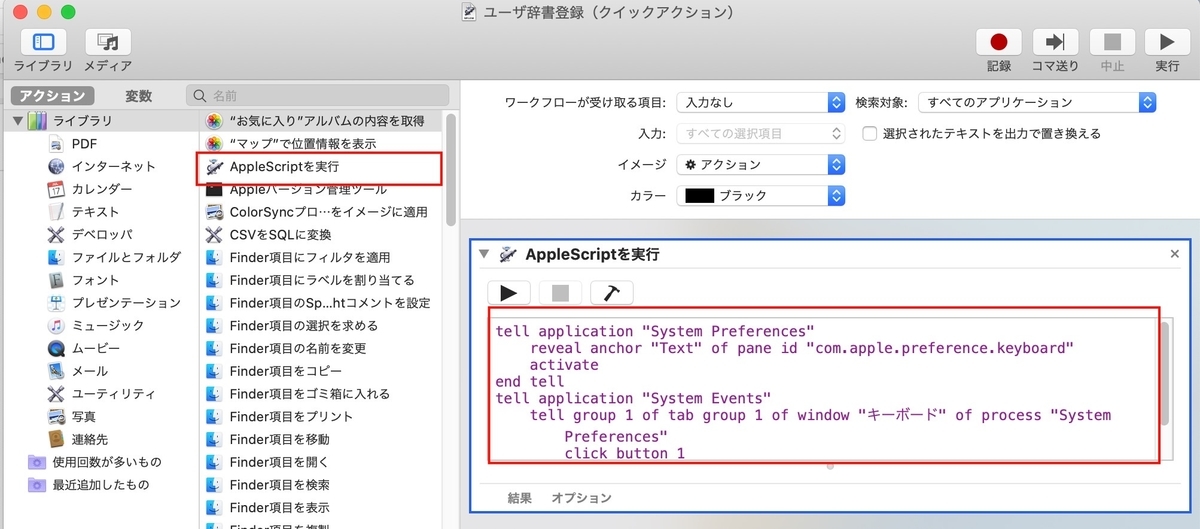Open the 入力 selection dropdown
The image size is (1200, 529).
(761, 133)
